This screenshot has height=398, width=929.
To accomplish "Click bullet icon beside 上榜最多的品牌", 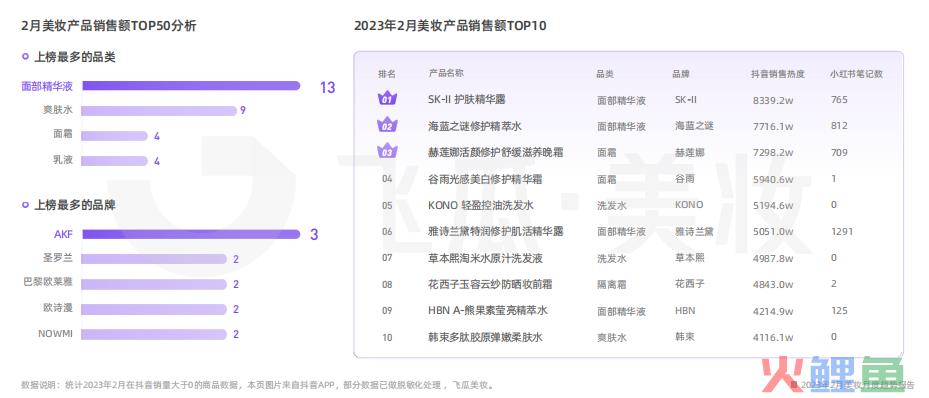I will 25,205.
